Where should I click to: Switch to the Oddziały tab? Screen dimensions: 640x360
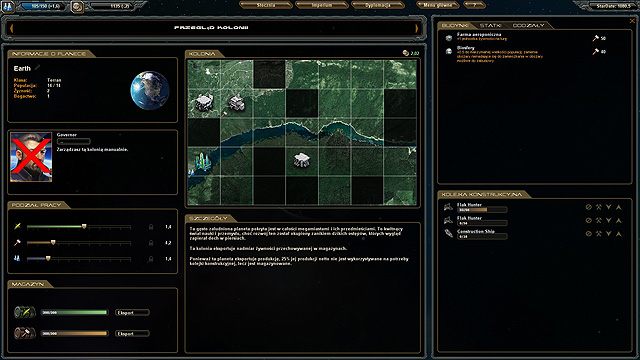[528, 25]
